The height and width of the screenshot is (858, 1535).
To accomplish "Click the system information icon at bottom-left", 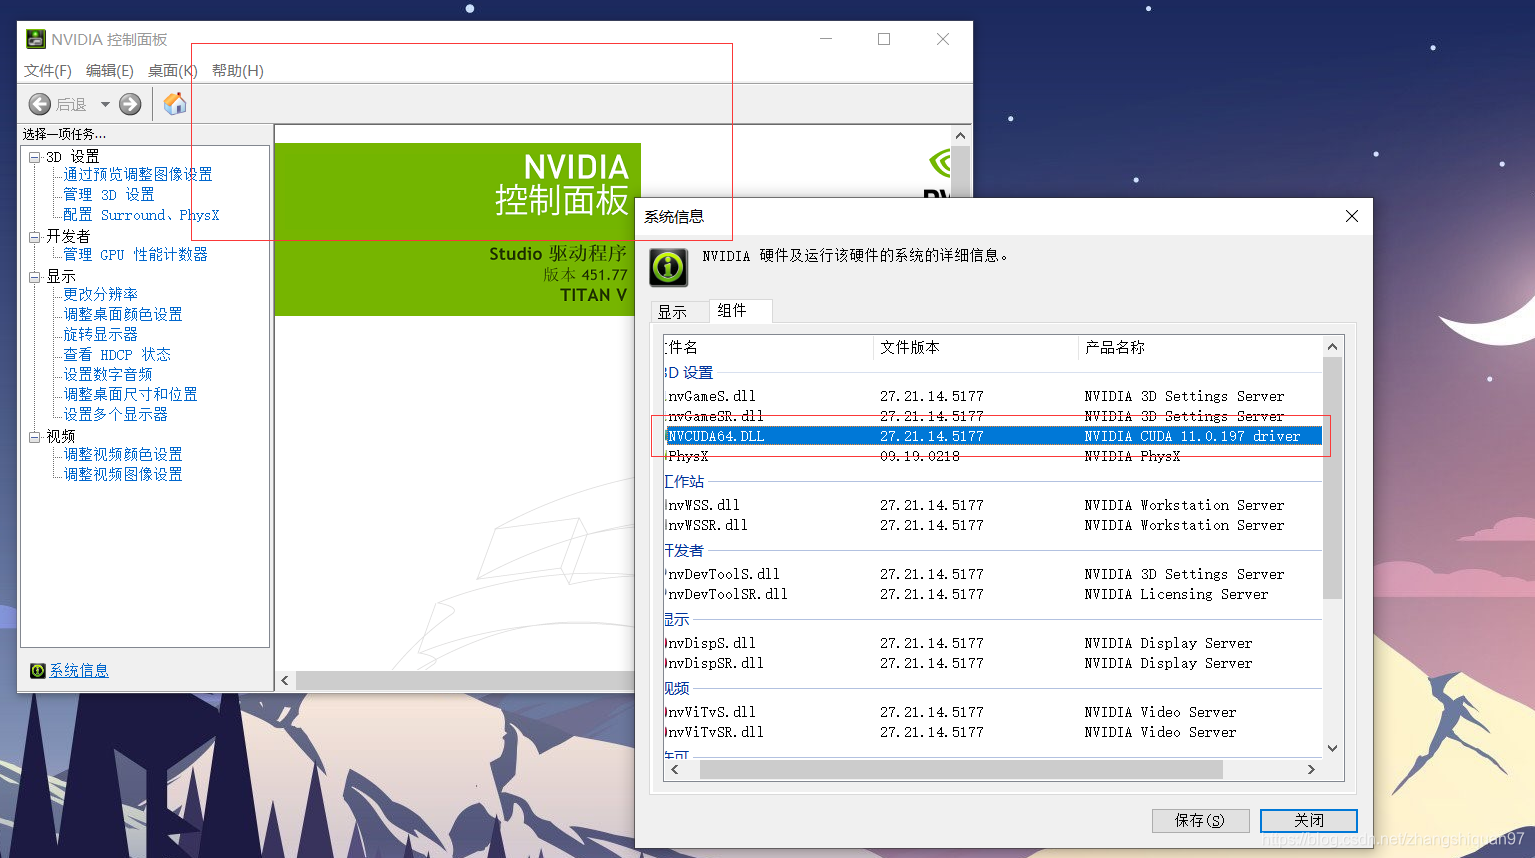I will 38,671.
